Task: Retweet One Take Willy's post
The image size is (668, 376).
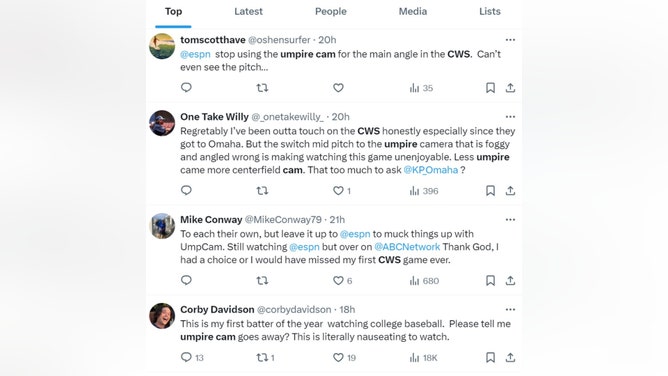Action: (262, 190)
